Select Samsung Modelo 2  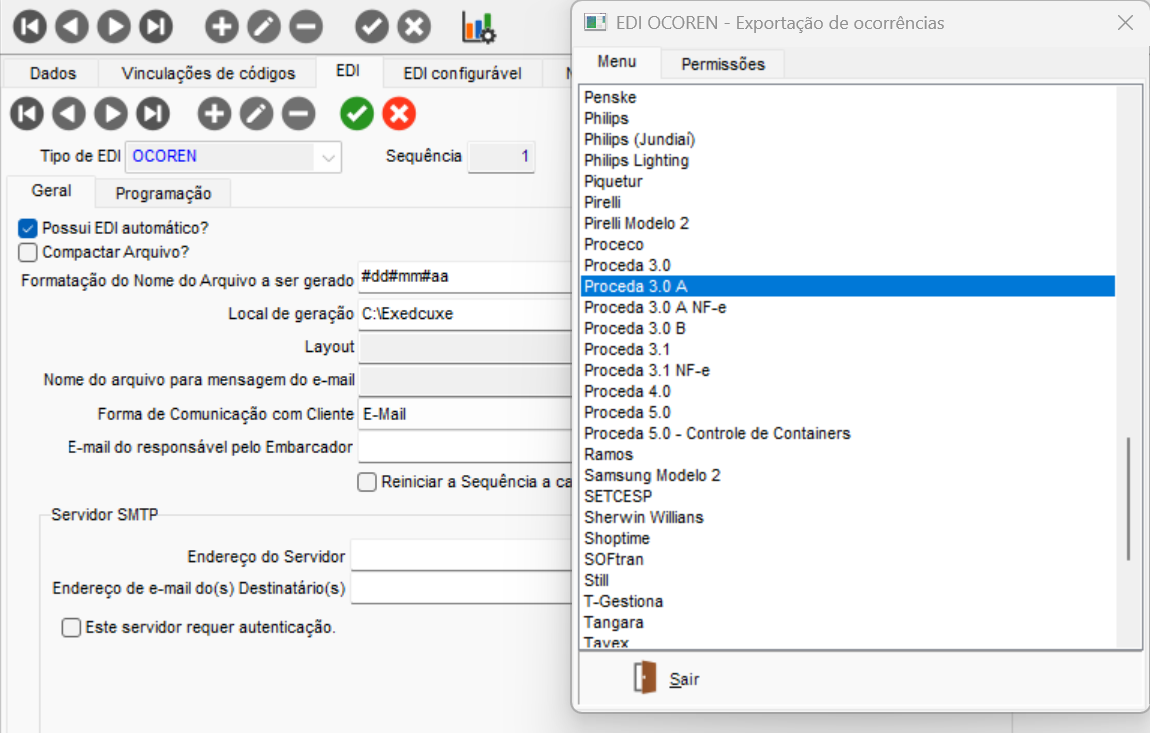(x=848, y=475)
